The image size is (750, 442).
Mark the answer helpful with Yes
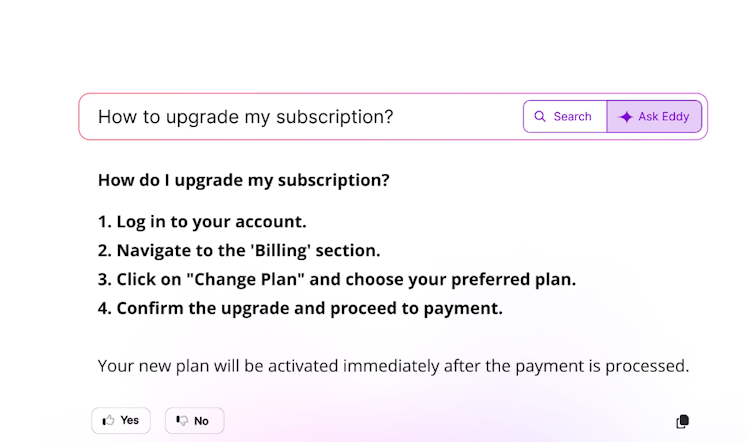click(x=121, y=420)
